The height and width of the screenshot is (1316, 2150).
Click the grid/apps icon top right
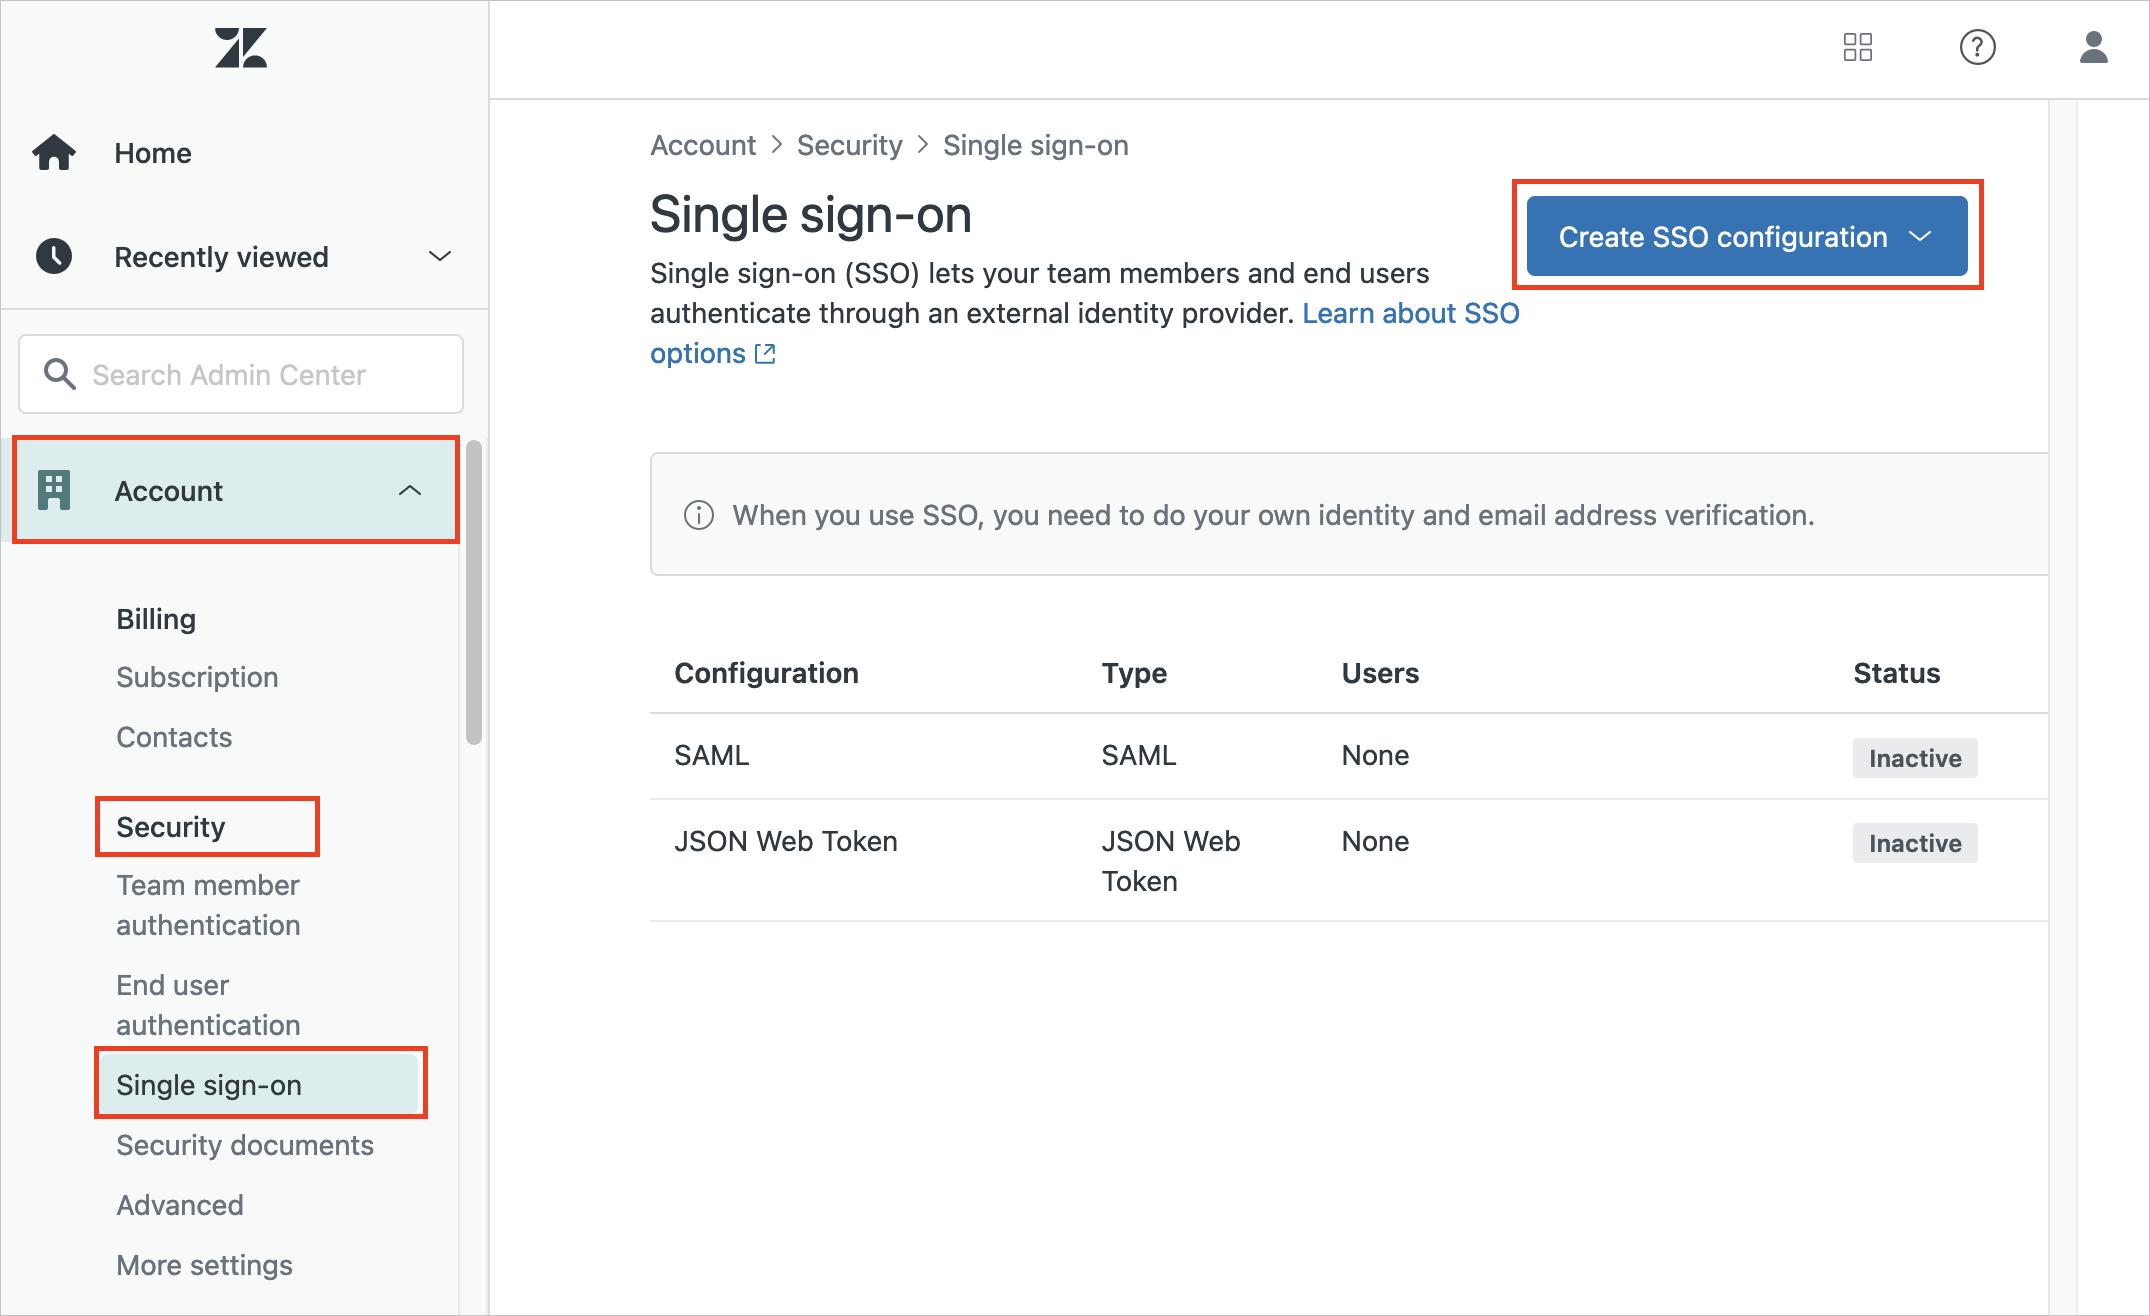(1858, 48)
